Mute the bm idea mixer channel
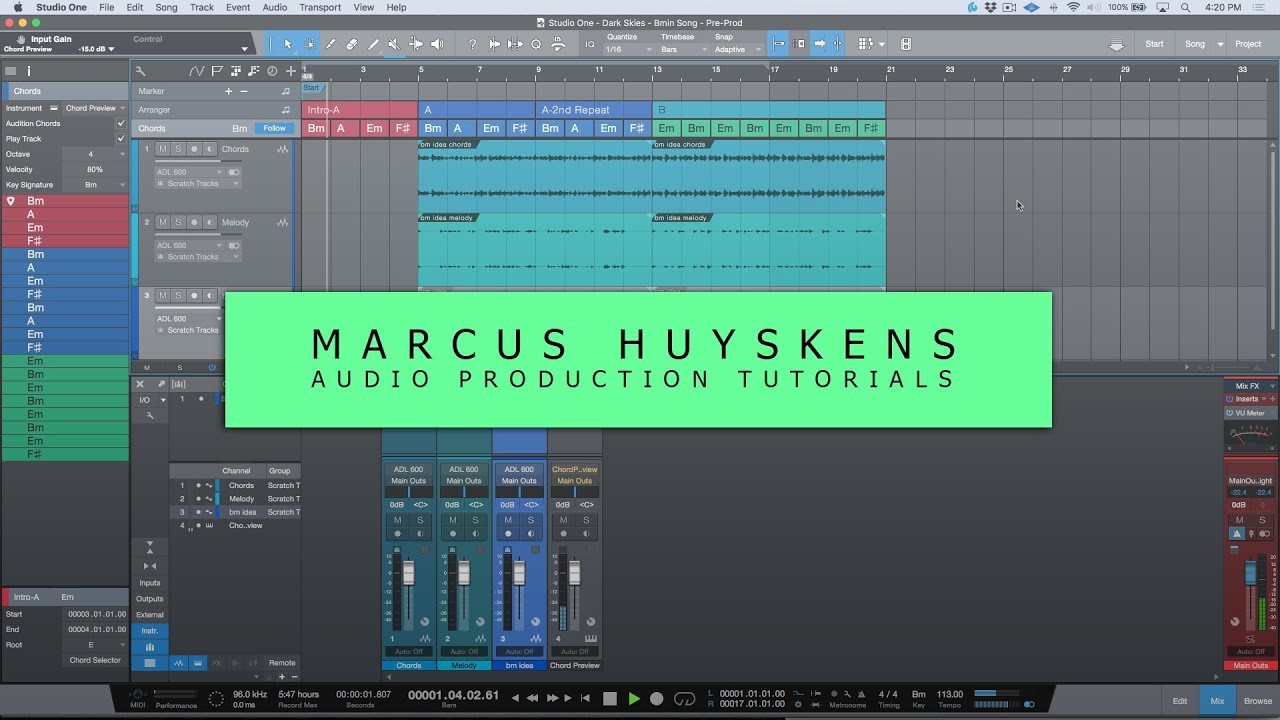 [x=508, y=520]
